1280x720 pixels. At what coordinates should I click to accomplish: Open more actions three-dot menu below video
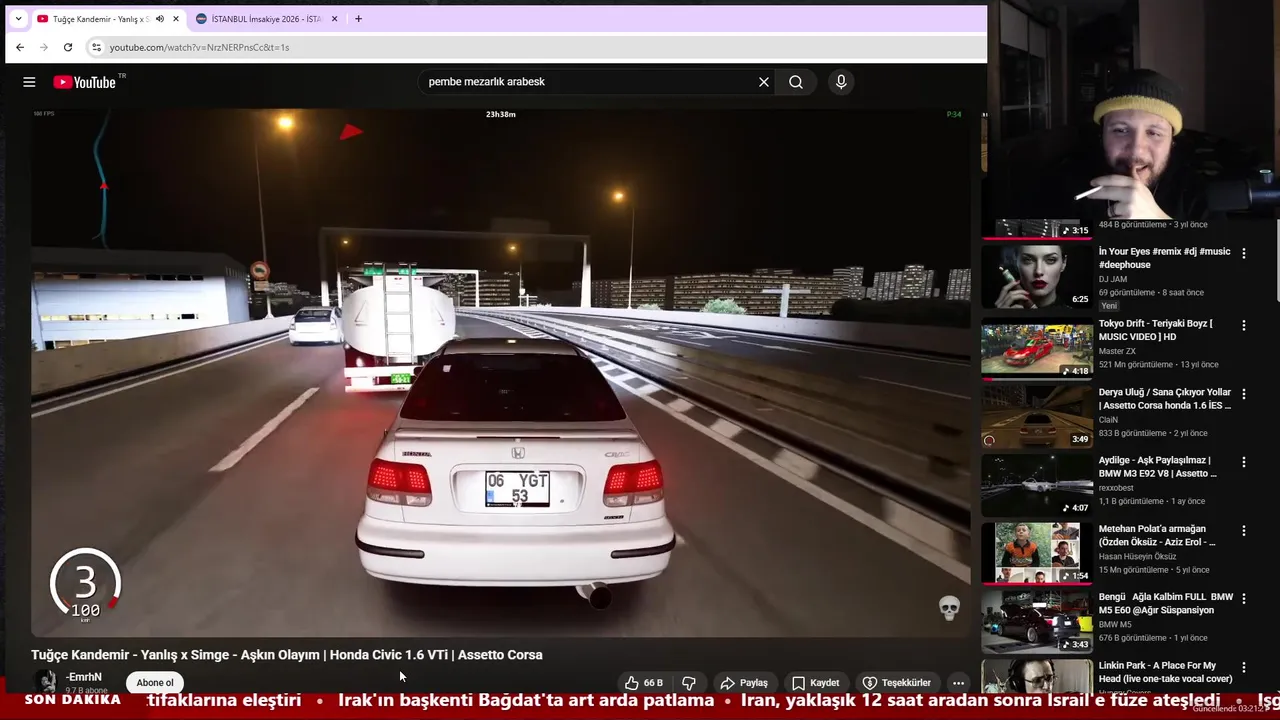[958, 683]
